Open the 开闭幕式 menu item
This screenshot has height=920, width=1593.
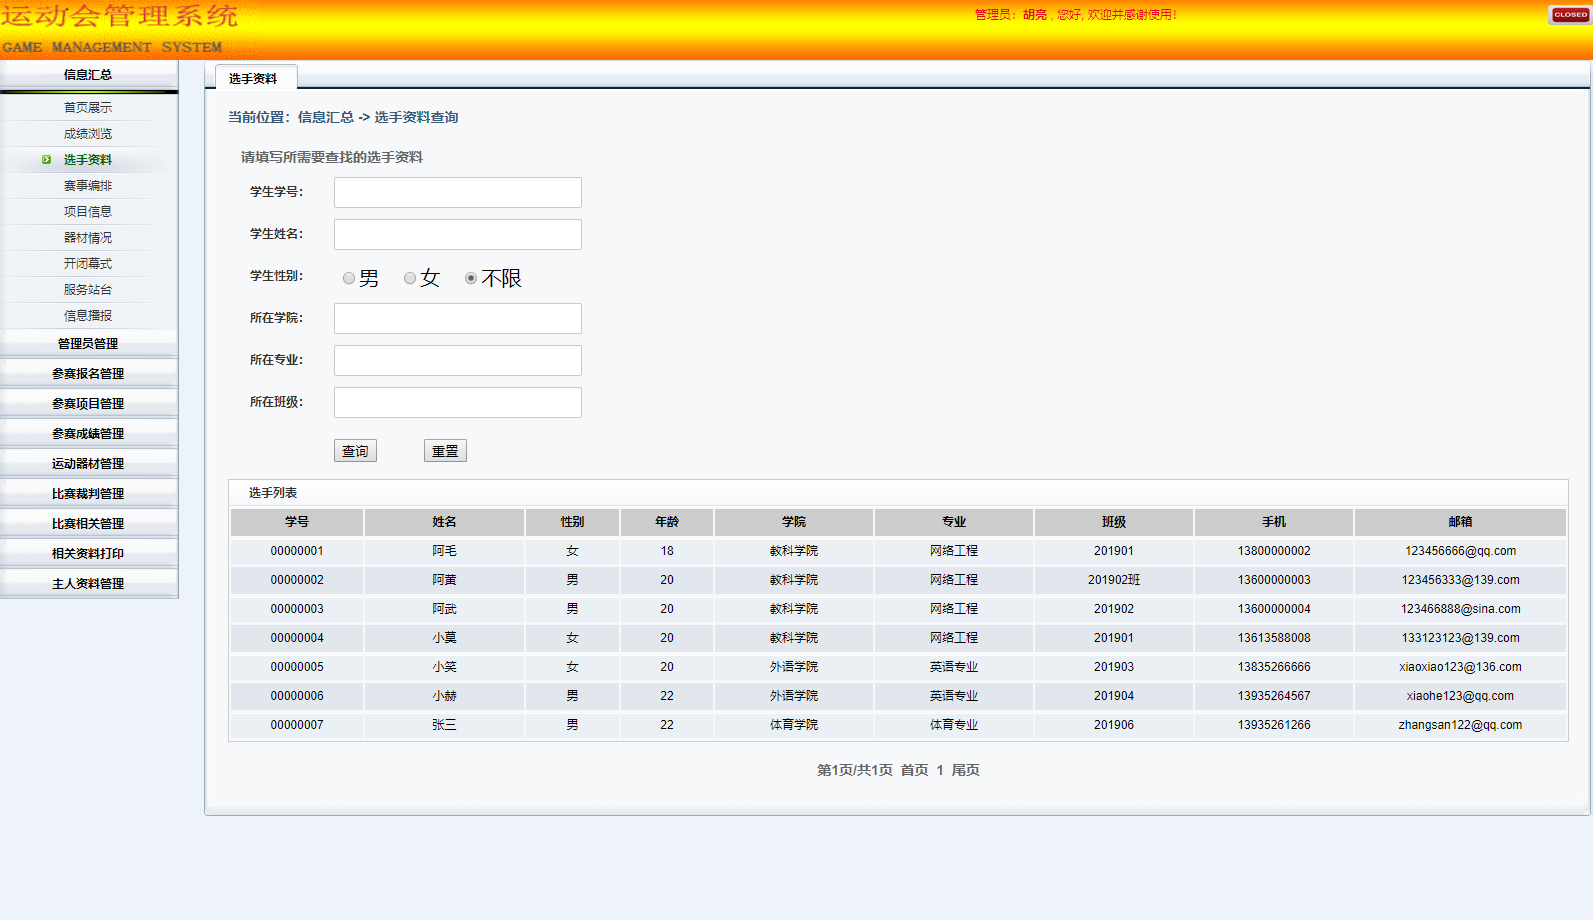click(88, 264)
